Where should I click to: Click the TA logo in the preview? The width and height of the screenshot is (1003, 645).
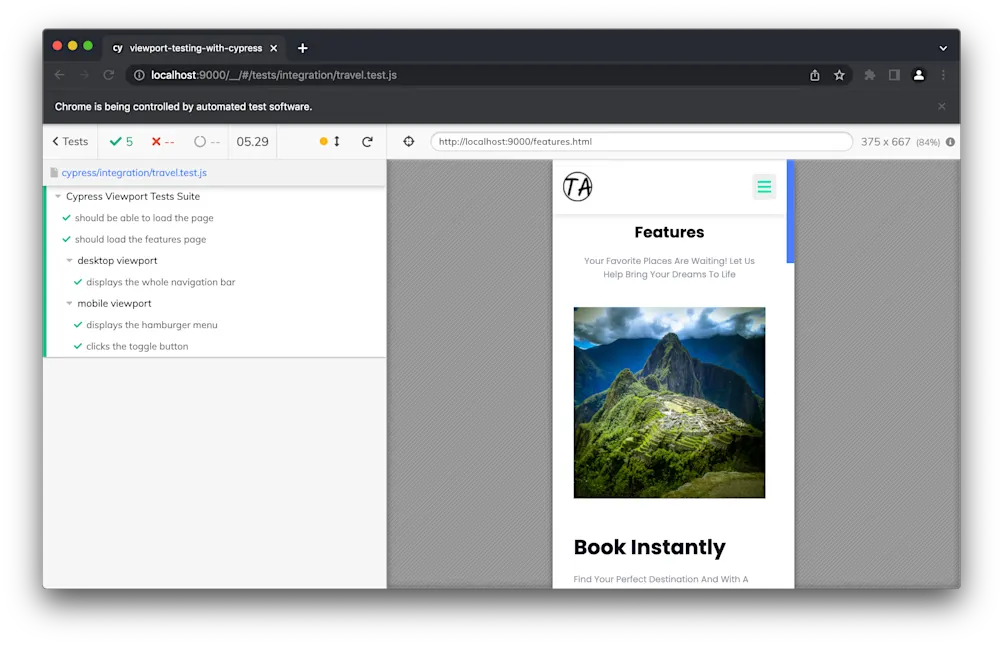coord(578,187)
